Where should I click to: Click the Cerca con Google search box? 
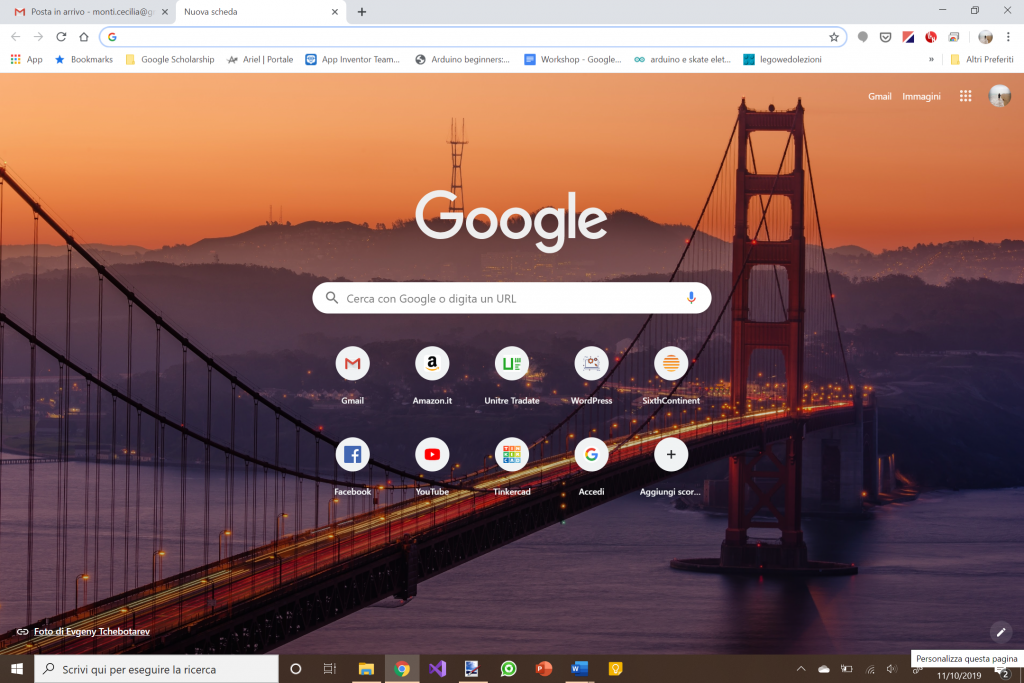pyautogui.click(x=512, y=298)
